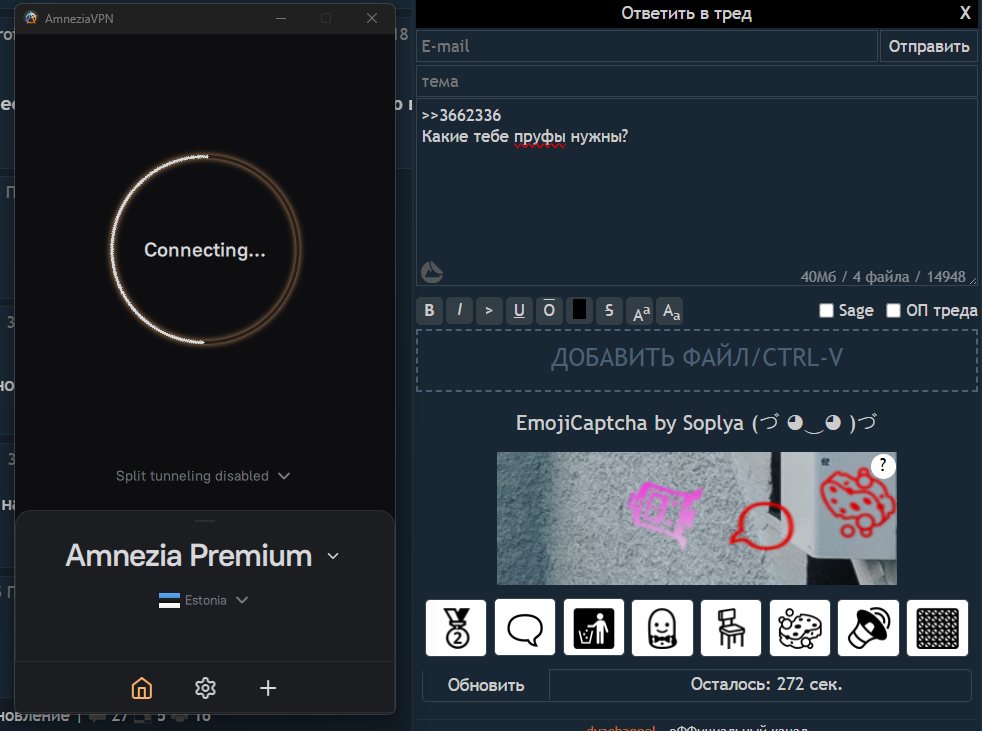
Task: Insert quote with the > button
Action: coord(489,310)
